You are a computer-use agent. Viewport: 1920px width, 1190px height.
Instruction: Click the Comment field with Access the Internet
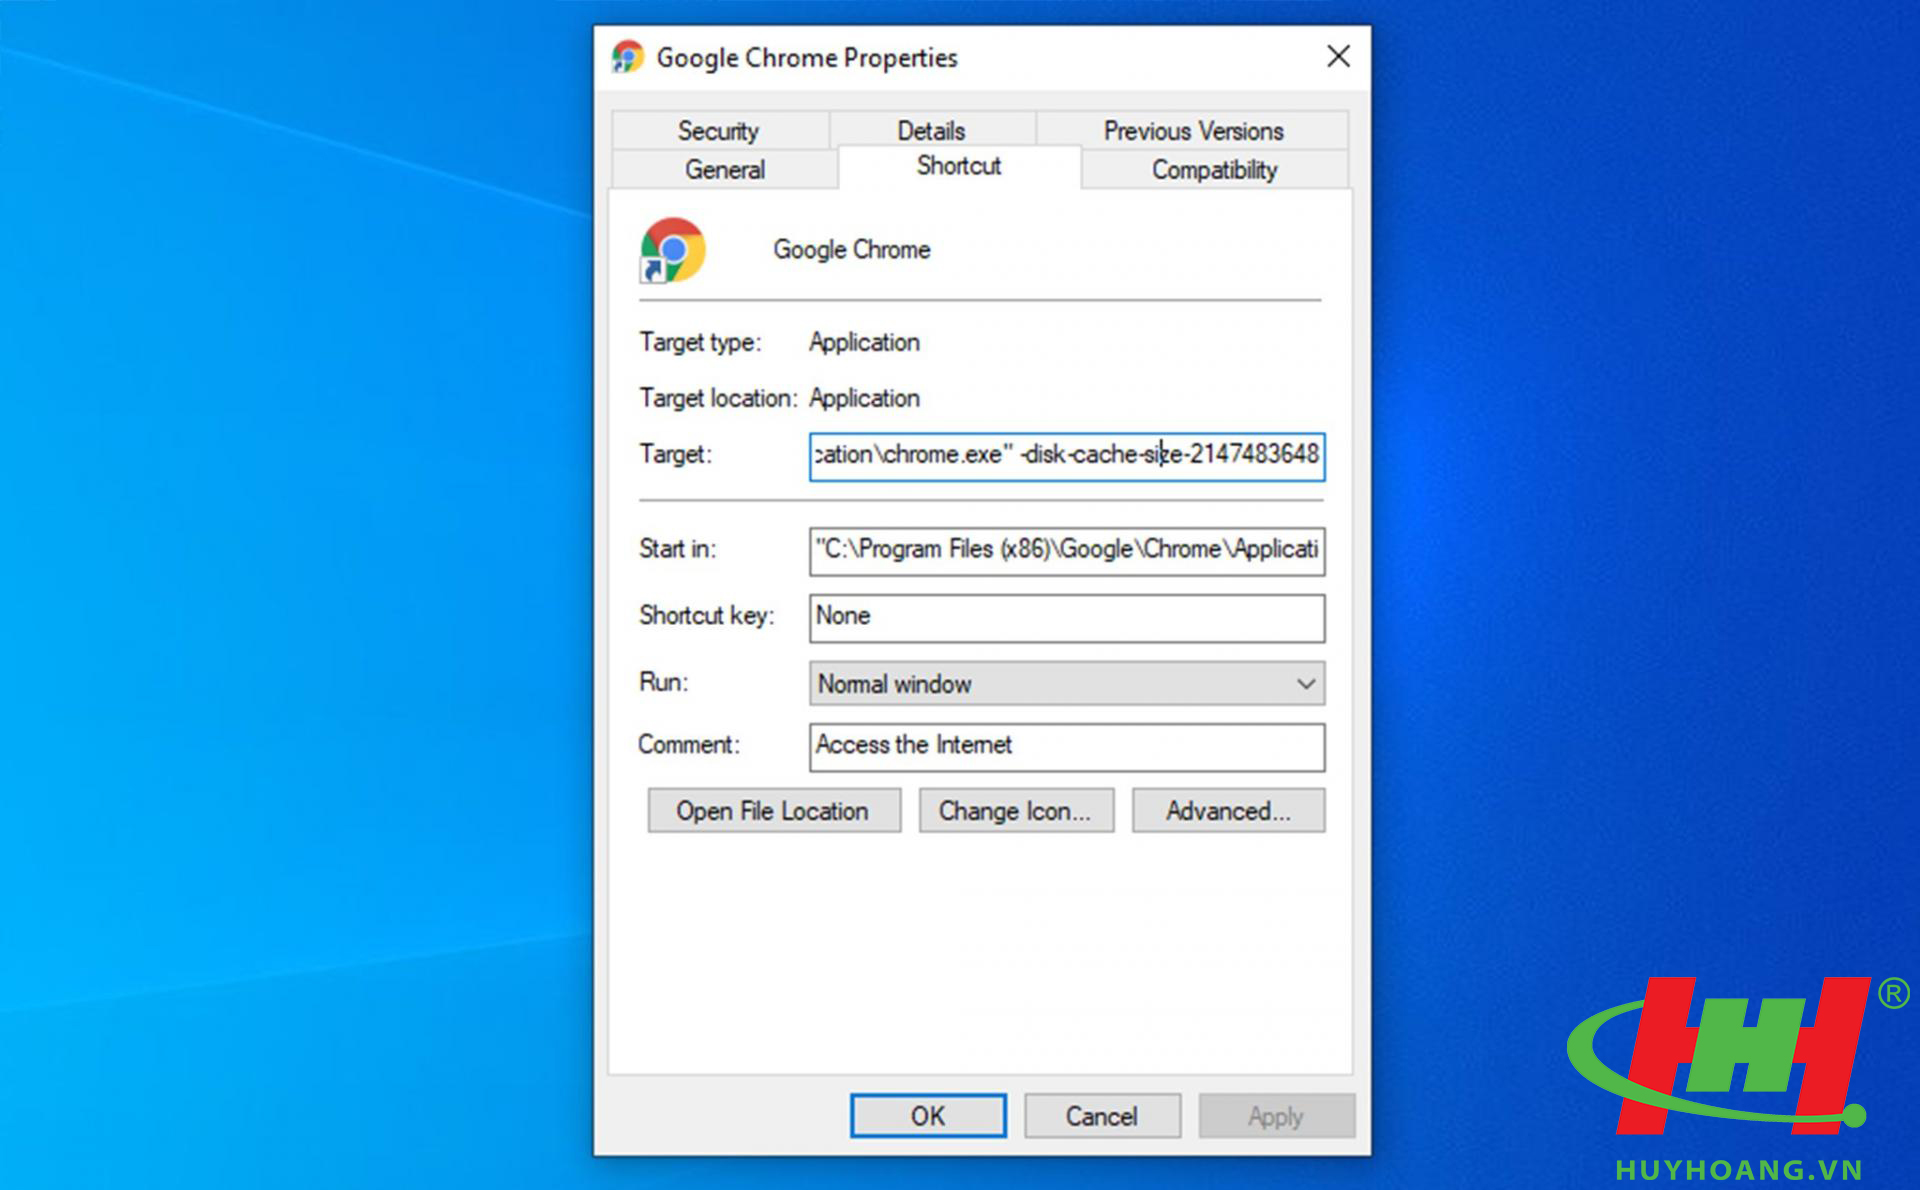(1067, 747)
